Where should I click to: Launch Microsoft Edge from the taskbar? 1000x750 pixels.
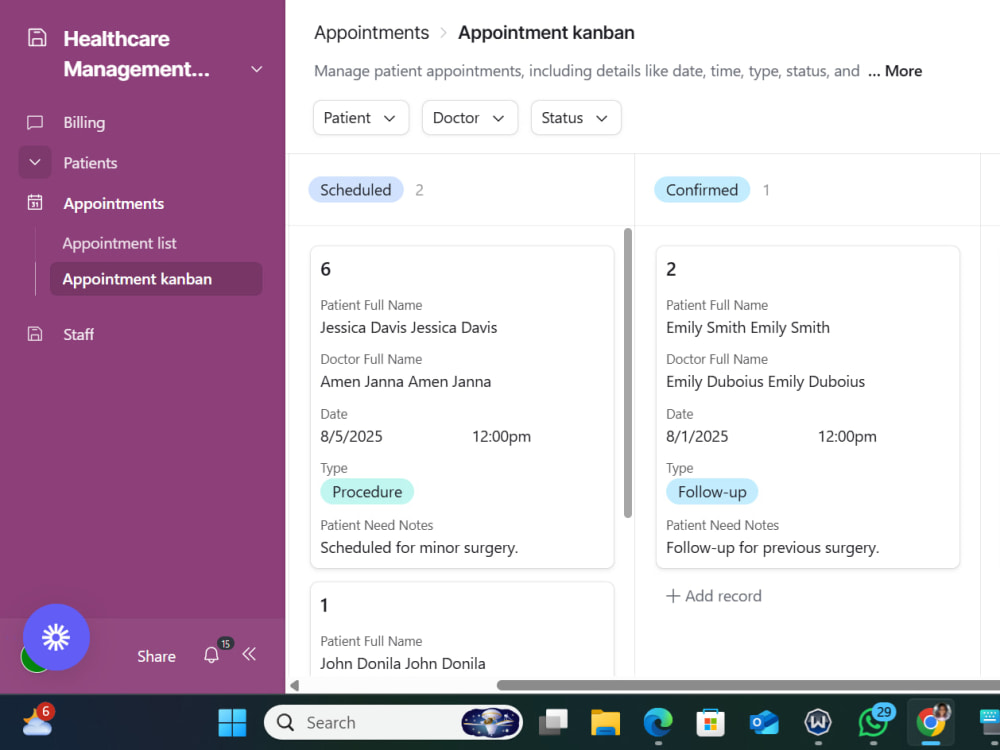[658, 723]
